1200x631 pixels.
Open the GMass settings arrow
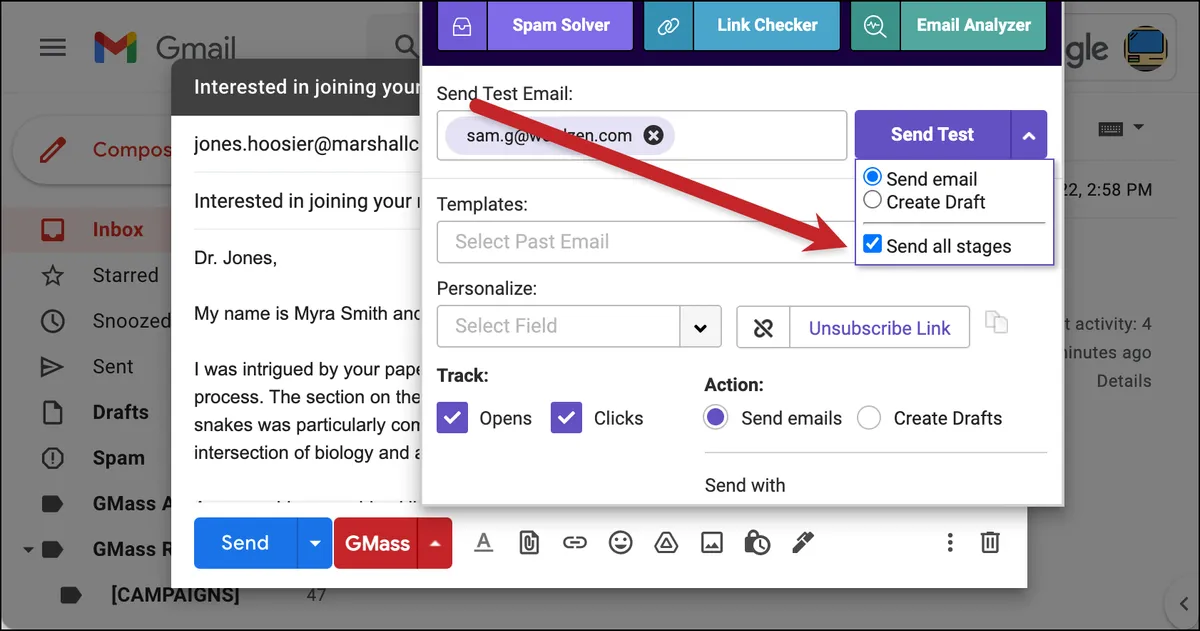tap(435, 543)
